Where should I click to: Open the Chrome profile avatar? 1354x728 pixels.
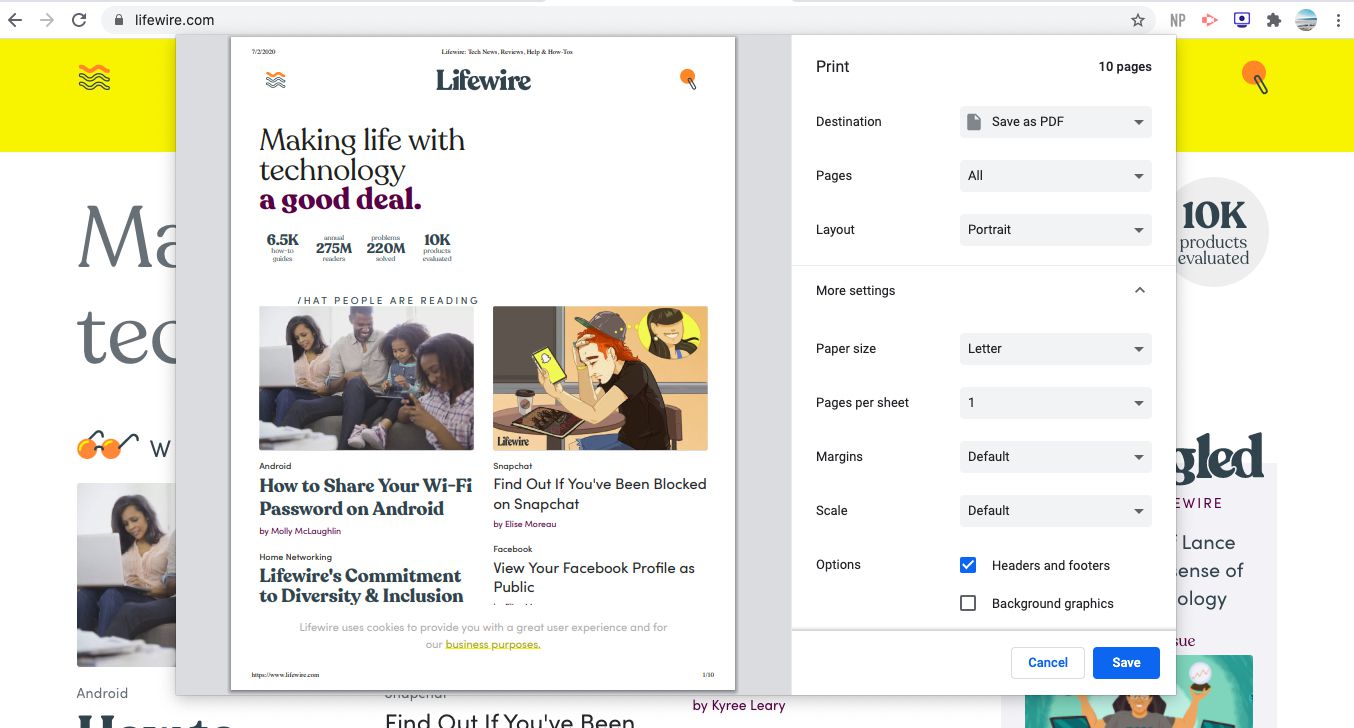coord(1306,20)
